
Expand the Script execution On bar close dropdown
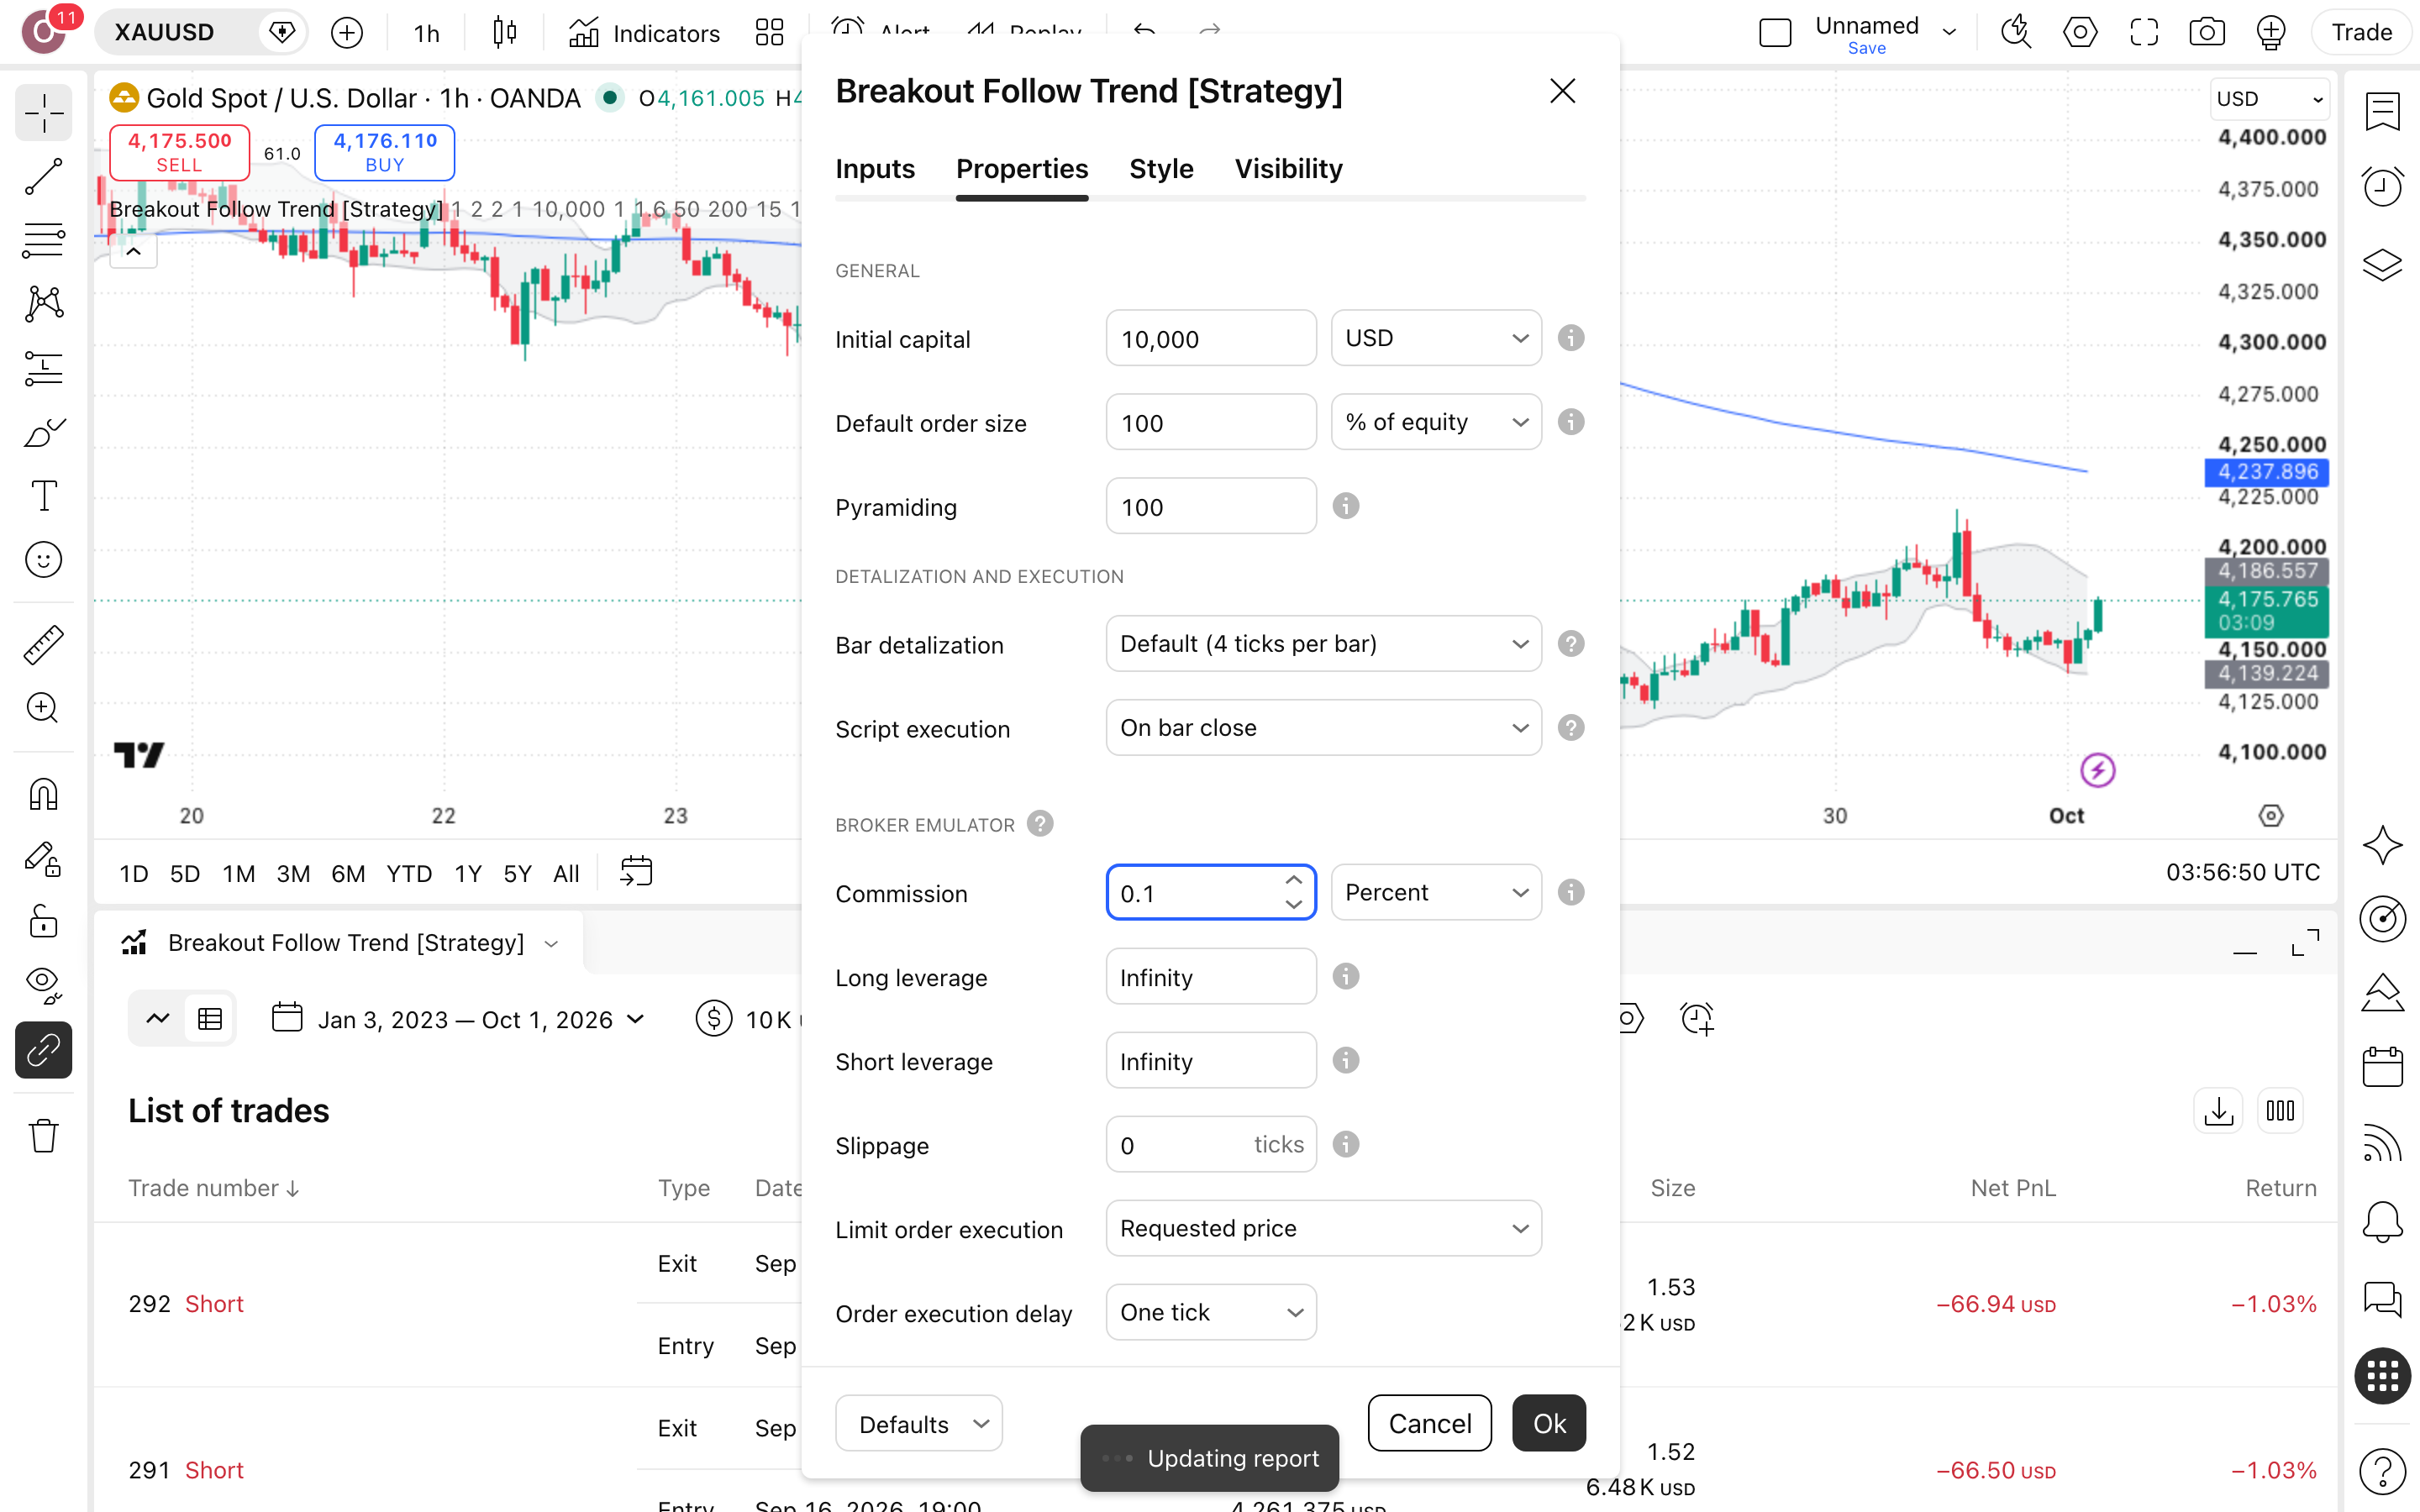click(1324, 728)
